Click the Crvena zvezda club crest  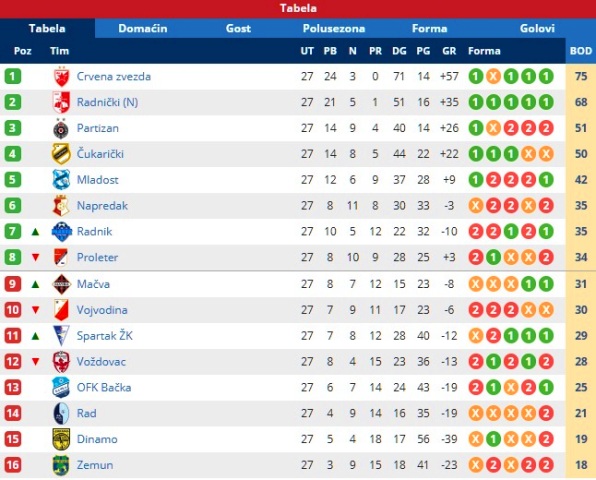(x=61, y=76)
